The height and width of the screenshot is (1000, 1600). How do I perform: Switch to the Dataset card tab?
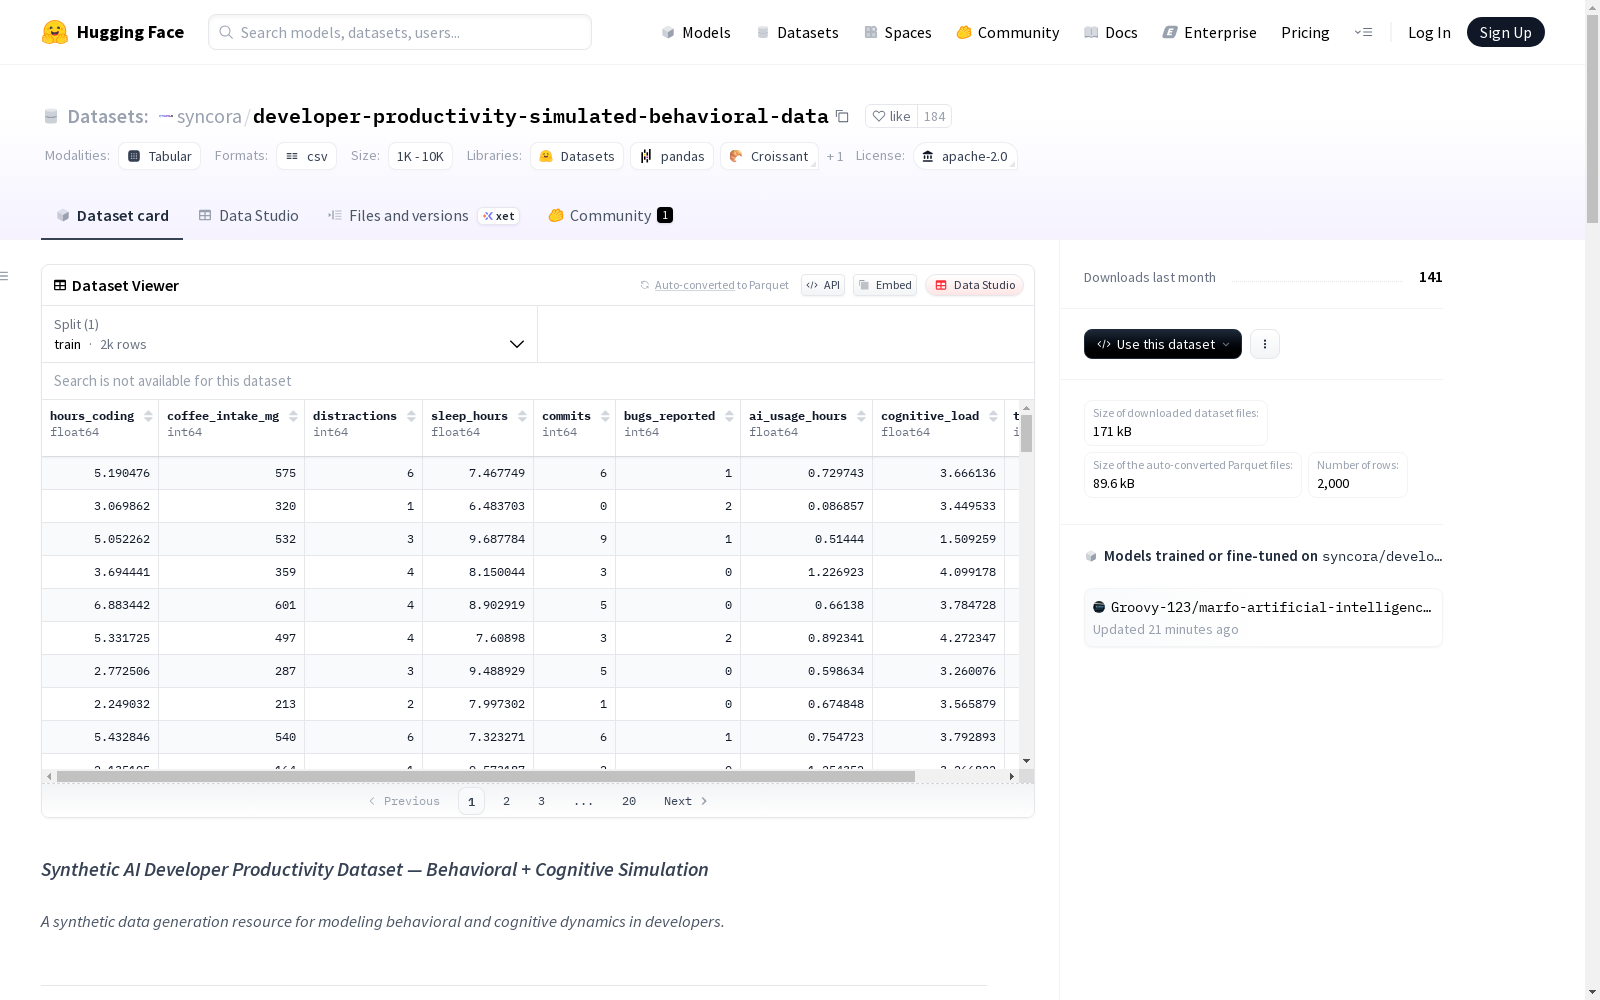point(112,216)
